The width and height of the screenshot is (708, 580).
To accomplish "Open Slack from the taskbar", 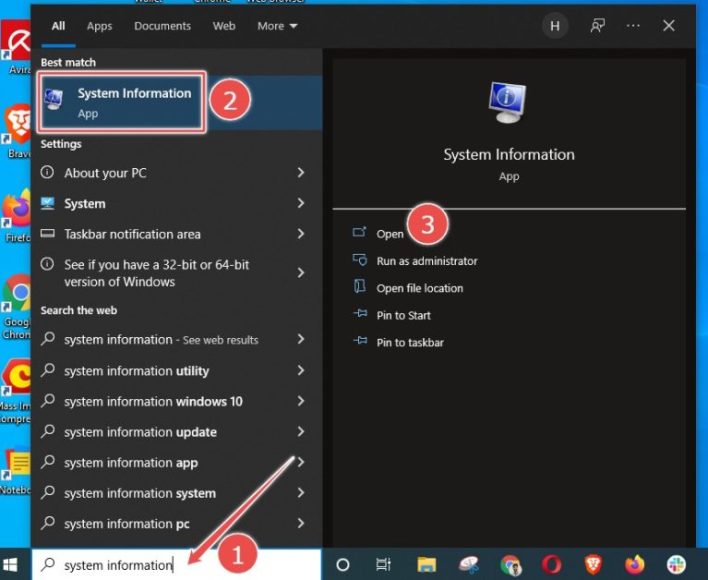I will 676,564.
